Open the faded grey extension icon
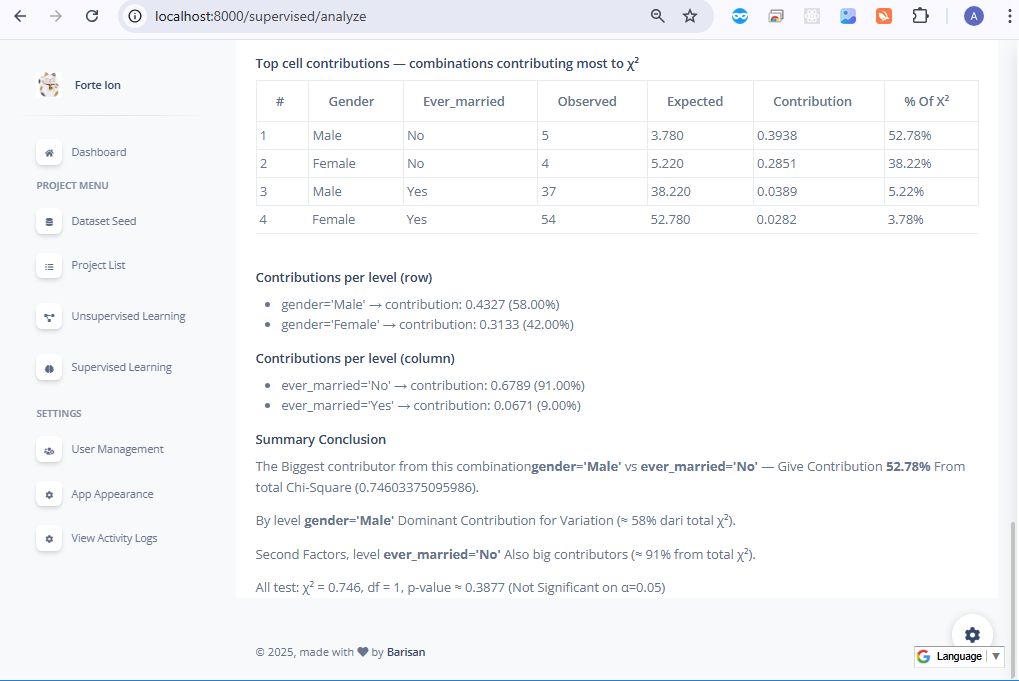This screenshot has width=1019, height=681. [x=812, y=16]
